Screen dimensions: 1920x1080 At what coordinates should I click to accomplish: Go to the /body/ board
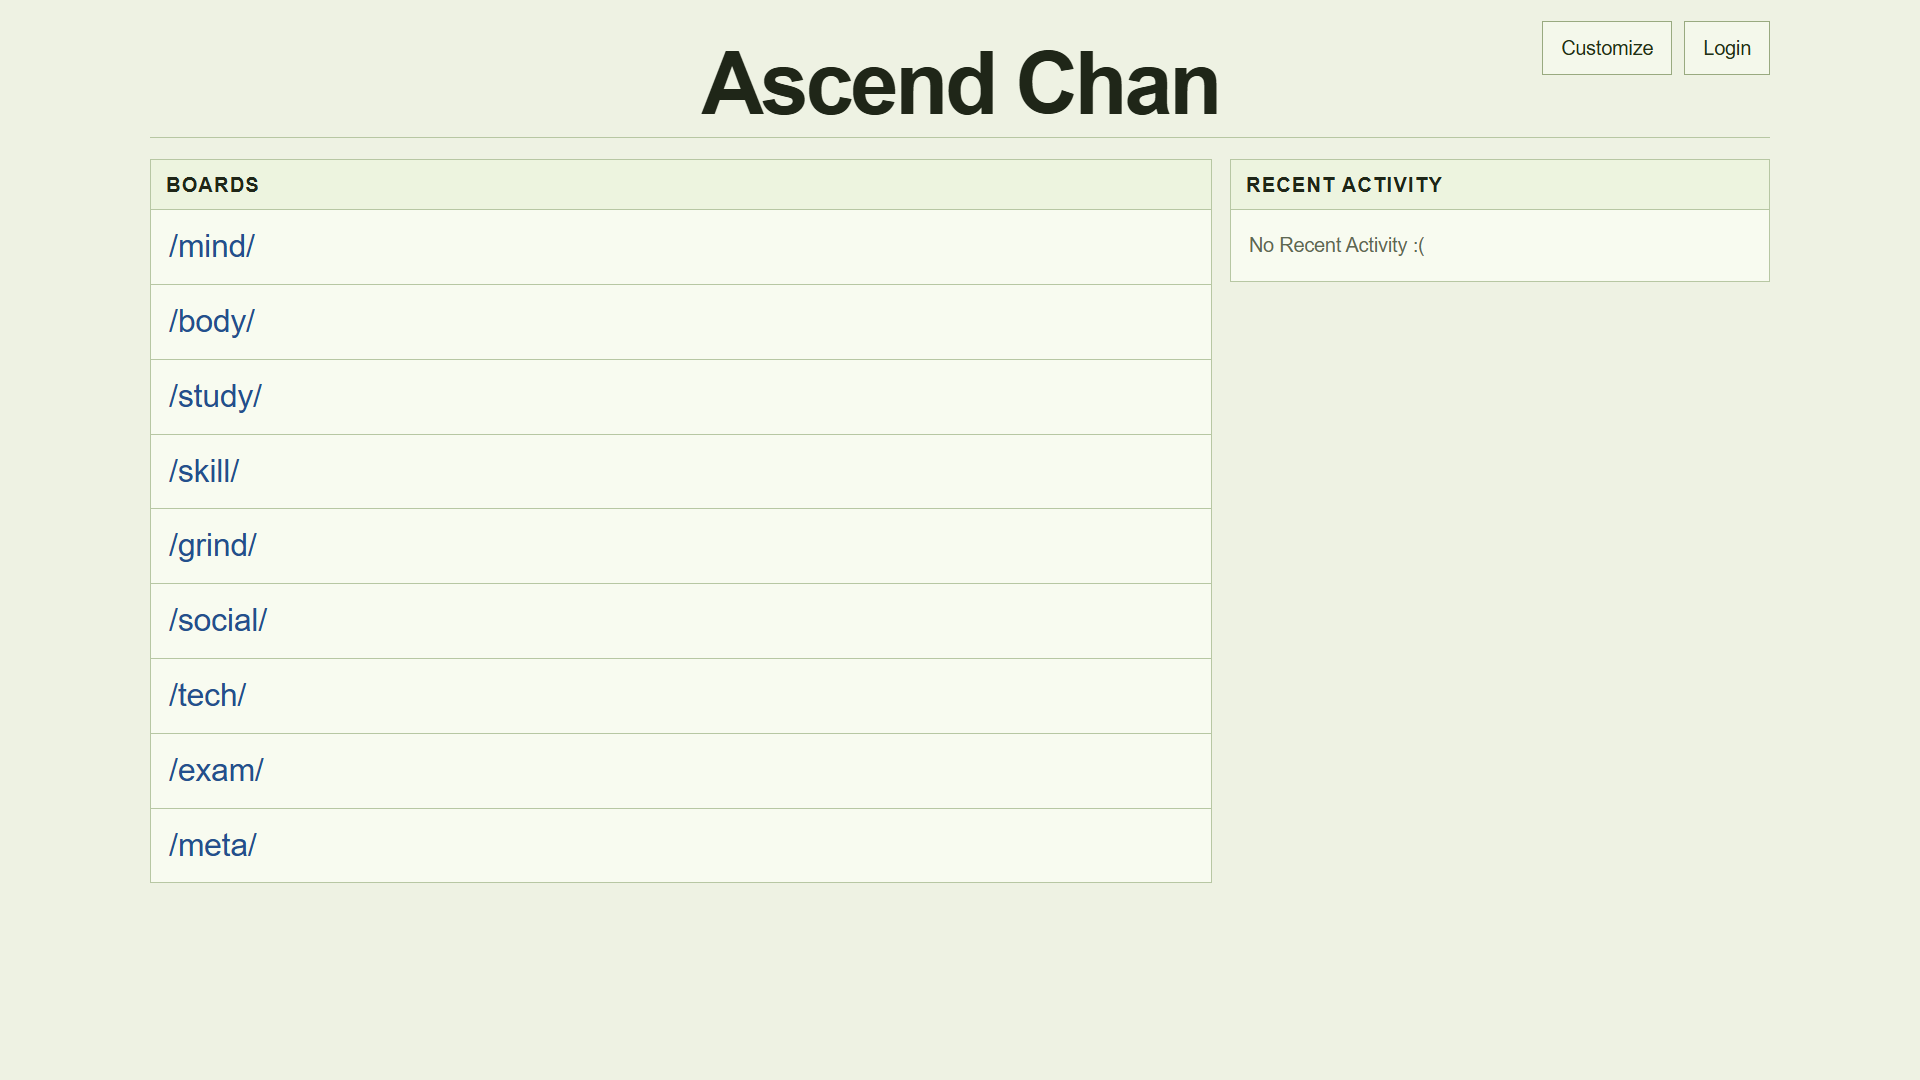tap(212, 322)
